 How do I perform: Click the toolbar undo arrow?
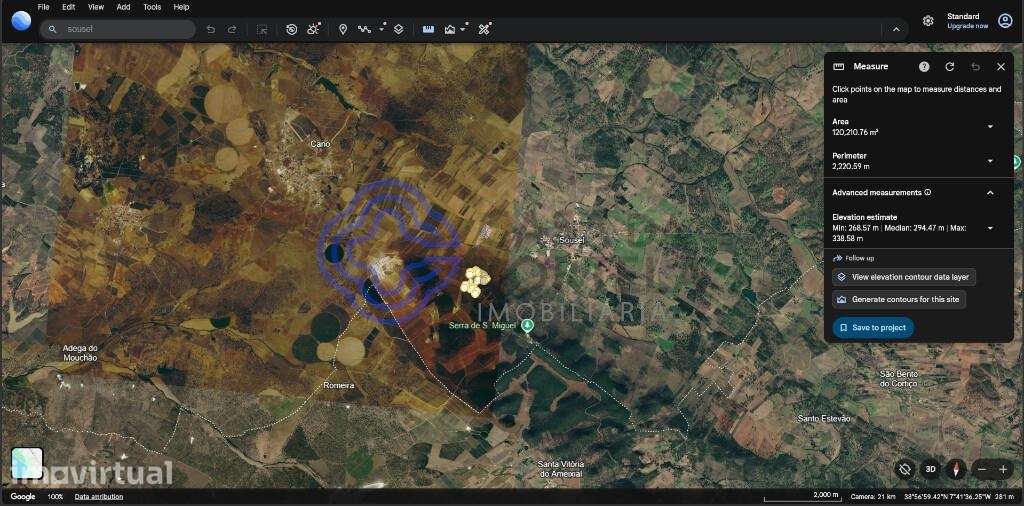click(211, 29)
